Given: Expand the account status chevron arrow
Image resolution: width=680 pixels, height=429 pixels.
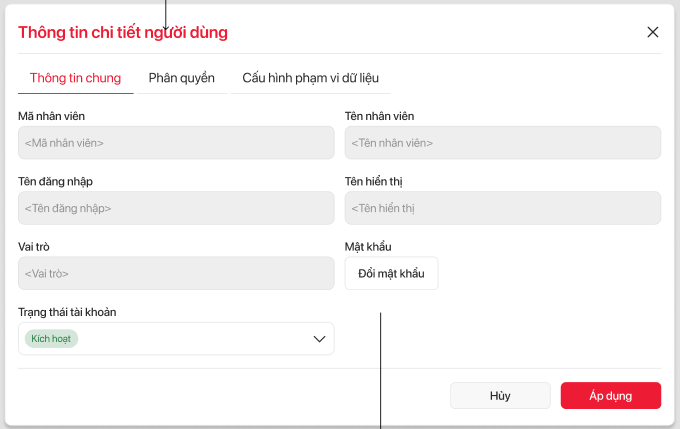Looking at the screenshot, I should point(320,339).
